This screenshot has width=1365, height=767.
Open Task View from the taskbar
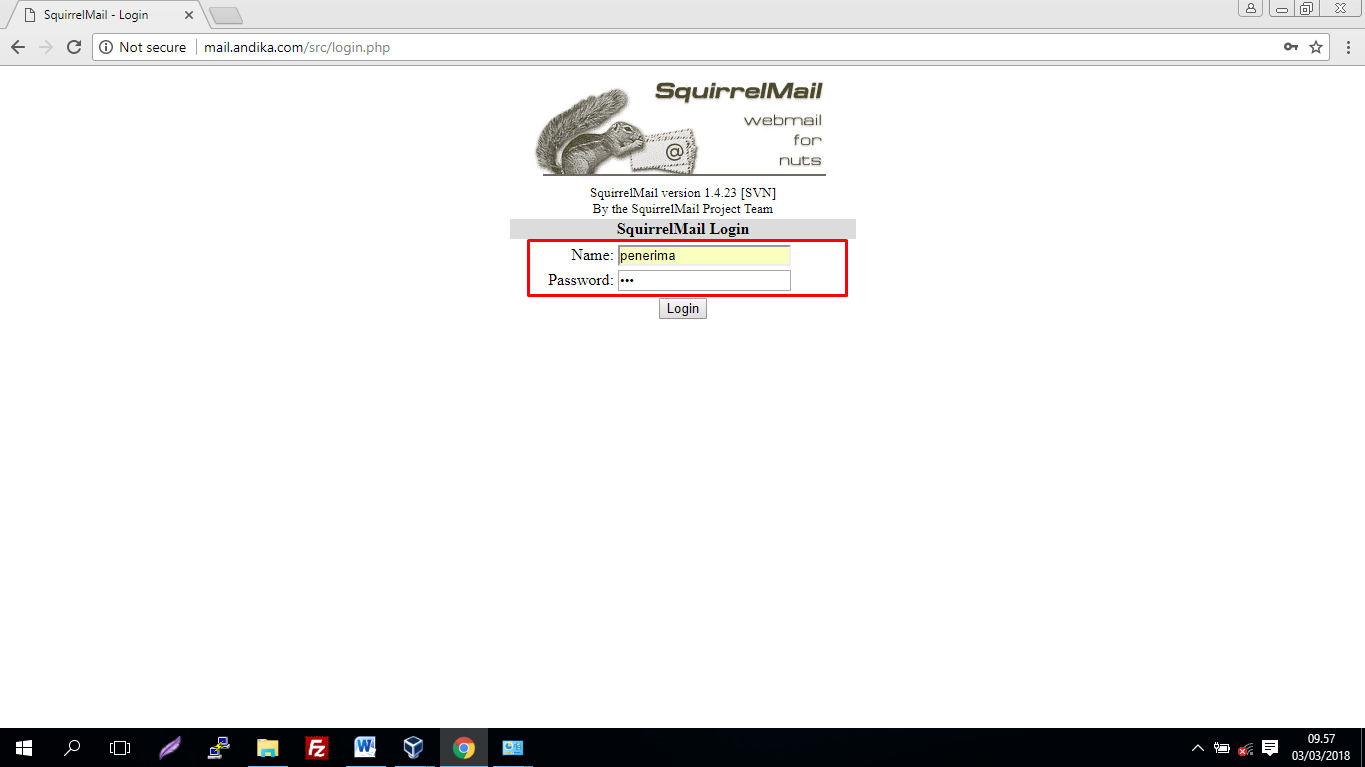coord(120,748)
